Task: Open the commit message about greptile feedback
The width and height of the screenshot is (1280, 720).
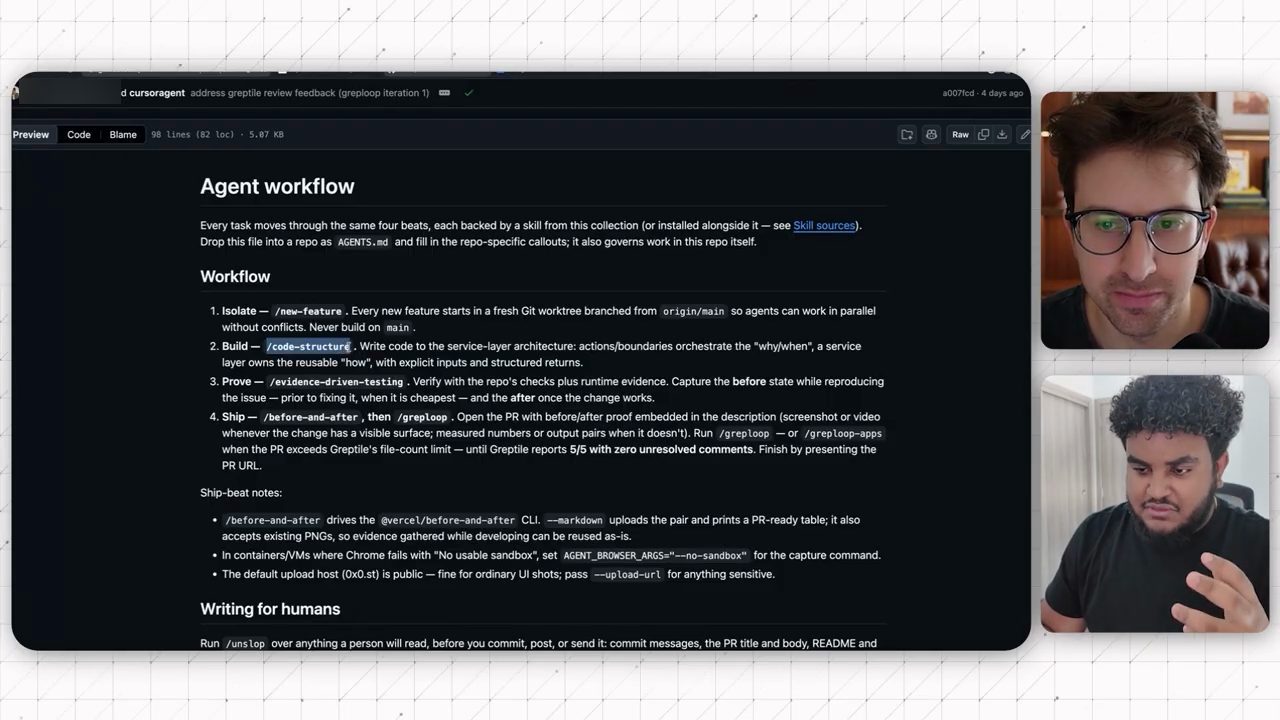Action: (309, 93)
